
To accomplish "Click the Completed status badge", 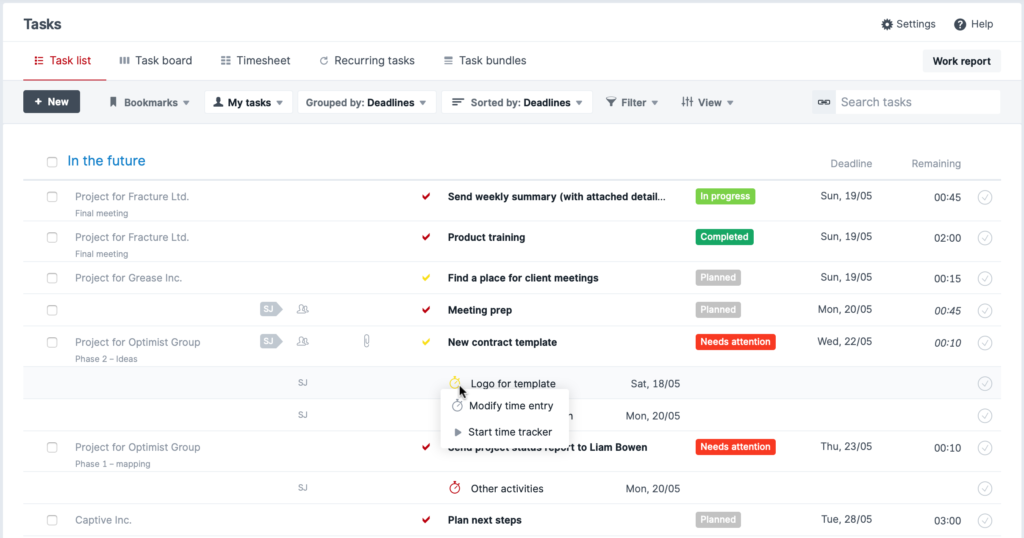I will click(724, 237).
